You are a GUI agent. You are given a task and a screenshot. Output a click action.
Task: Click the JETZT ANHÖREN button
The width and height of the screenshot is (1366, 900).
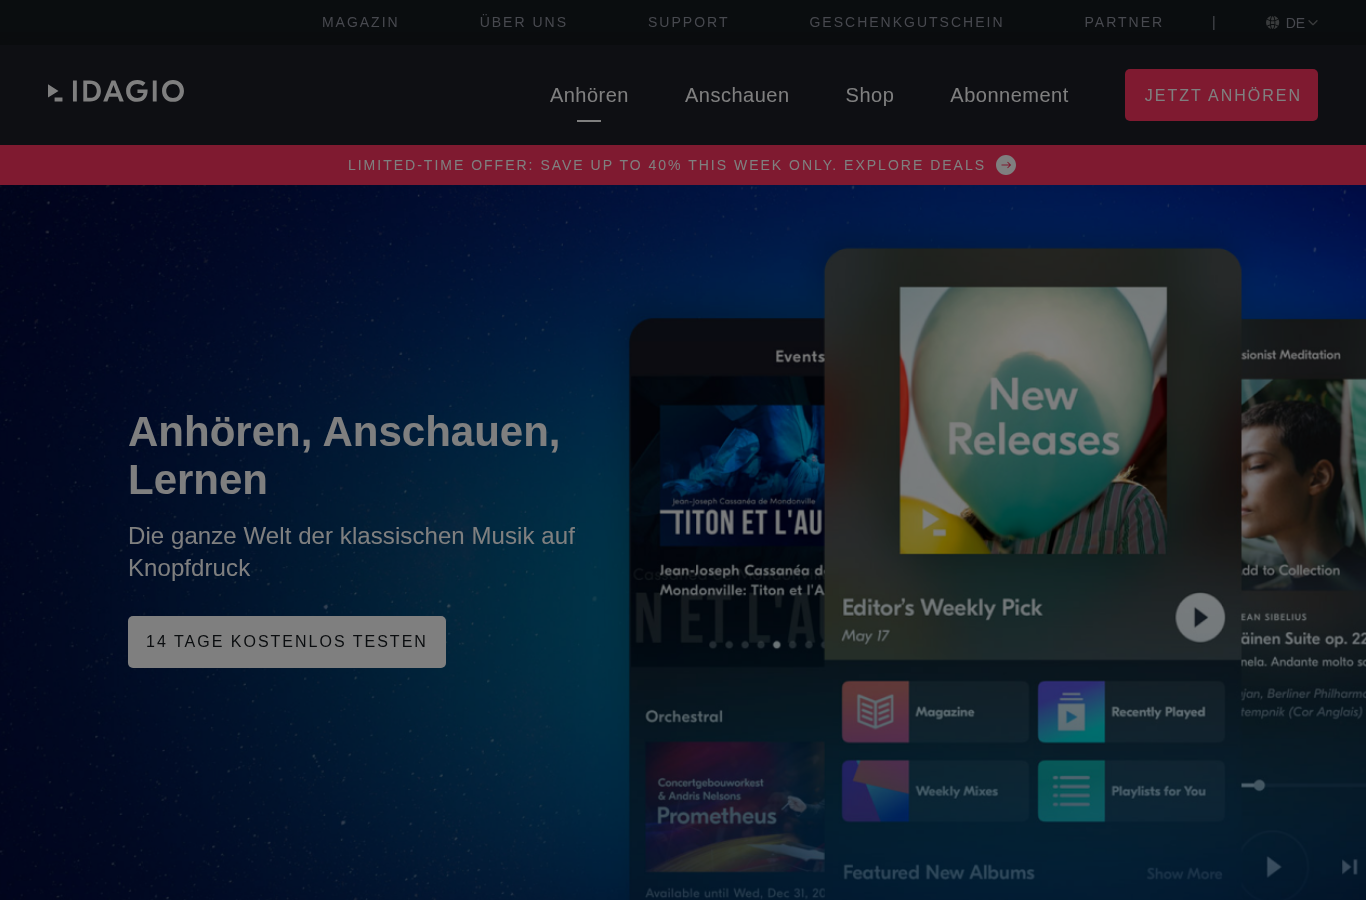pyautogui.click(x=1221, y=95)
